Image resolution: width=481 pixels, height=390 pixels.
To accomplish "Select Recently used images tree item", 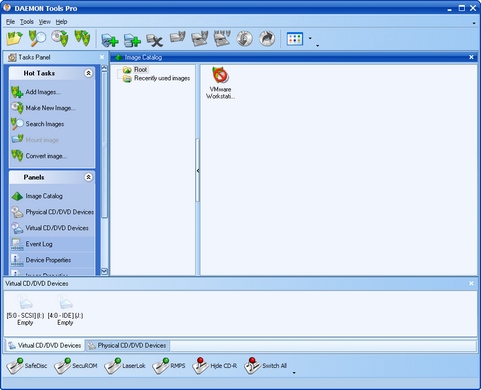I will (156, 78).
